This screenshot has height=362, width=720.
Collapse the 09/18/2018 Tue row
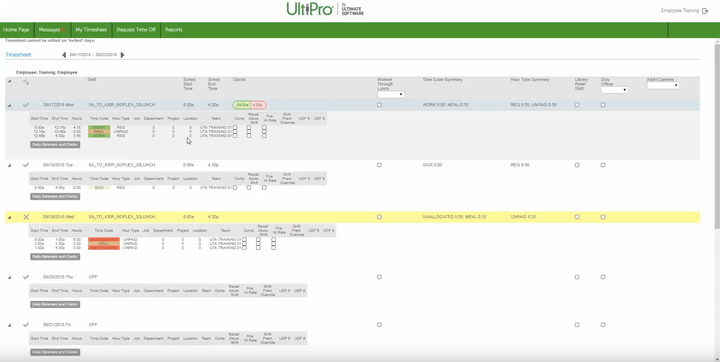point(9,165)
